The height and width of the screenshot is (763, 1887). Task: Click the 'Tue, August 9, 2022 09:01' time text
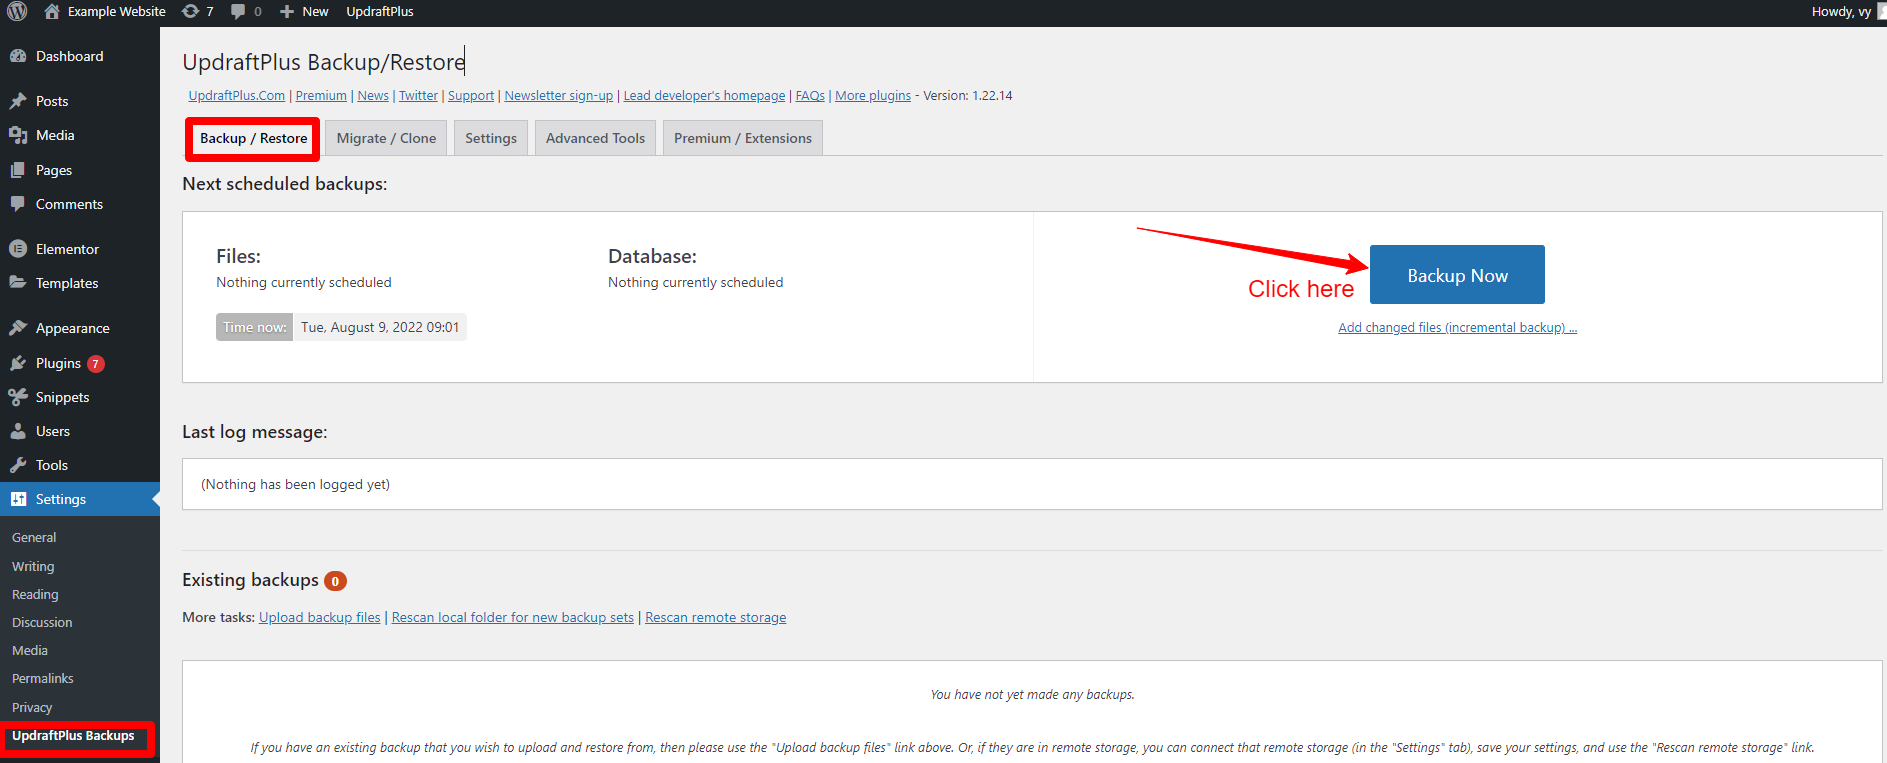pos(380,327)
